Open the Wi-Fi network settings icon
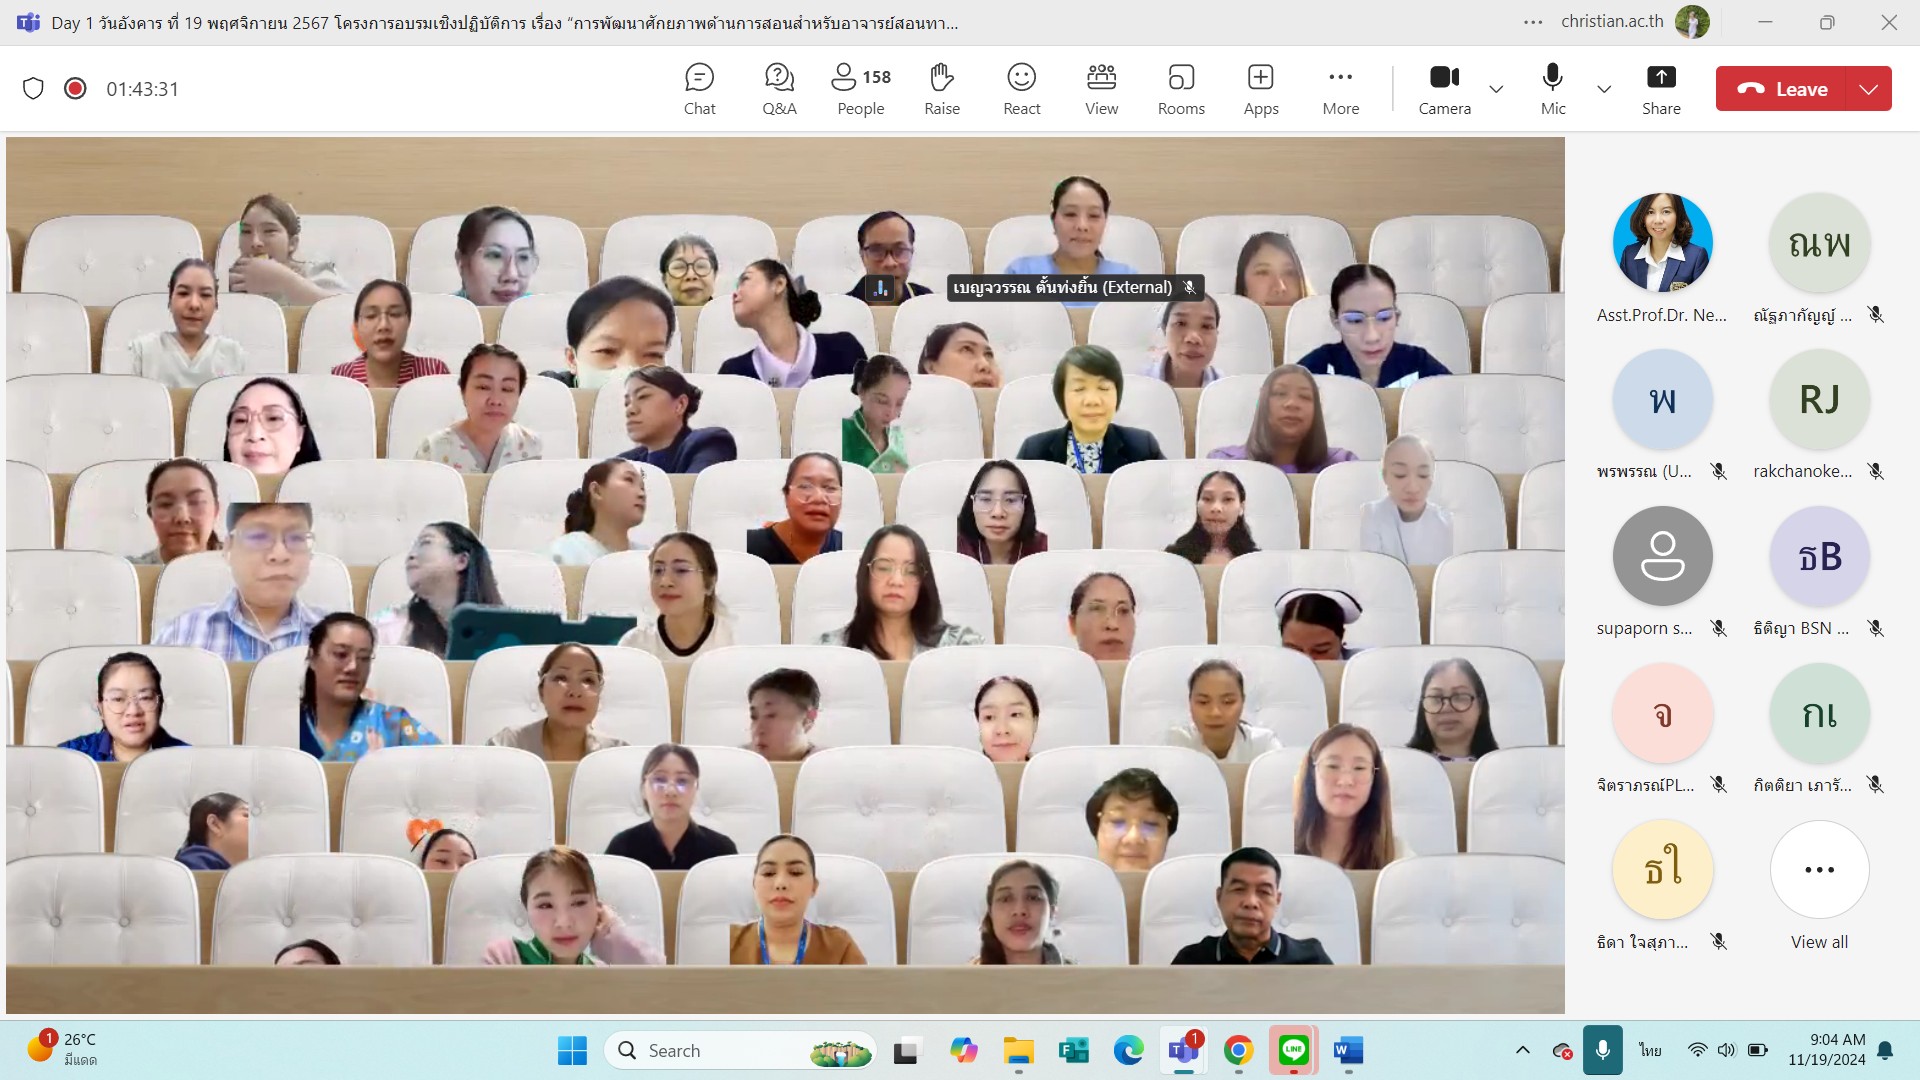The height and width of the screenshot is (1080, 1920). coord(1697,1050)
